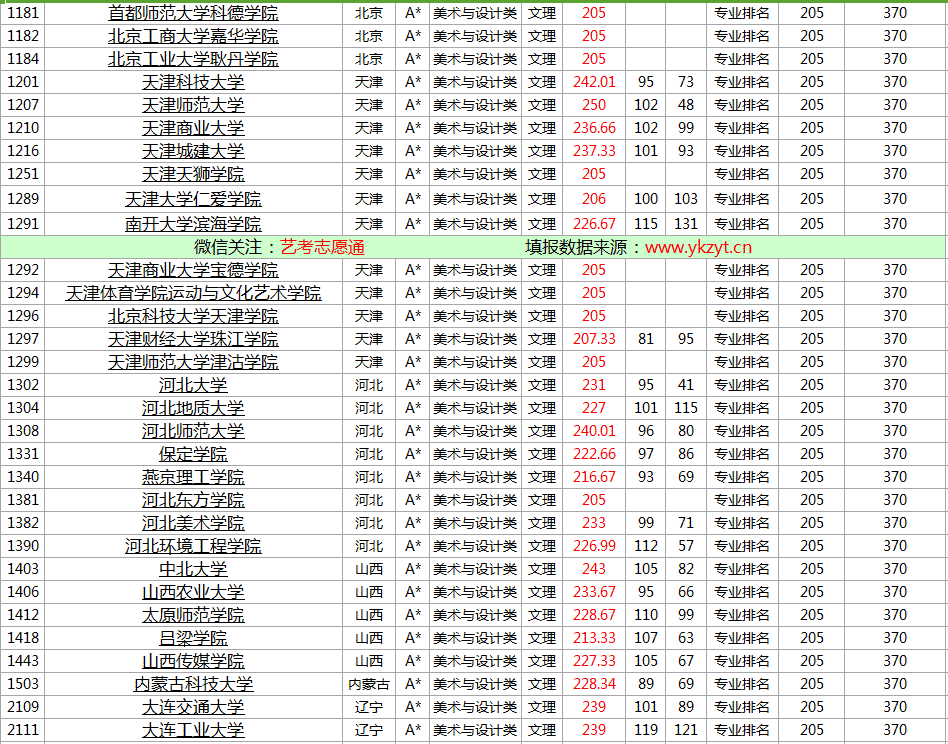Click the 中北大学 link
Screen dimensions: 948x744
click(x=193, y=569)
